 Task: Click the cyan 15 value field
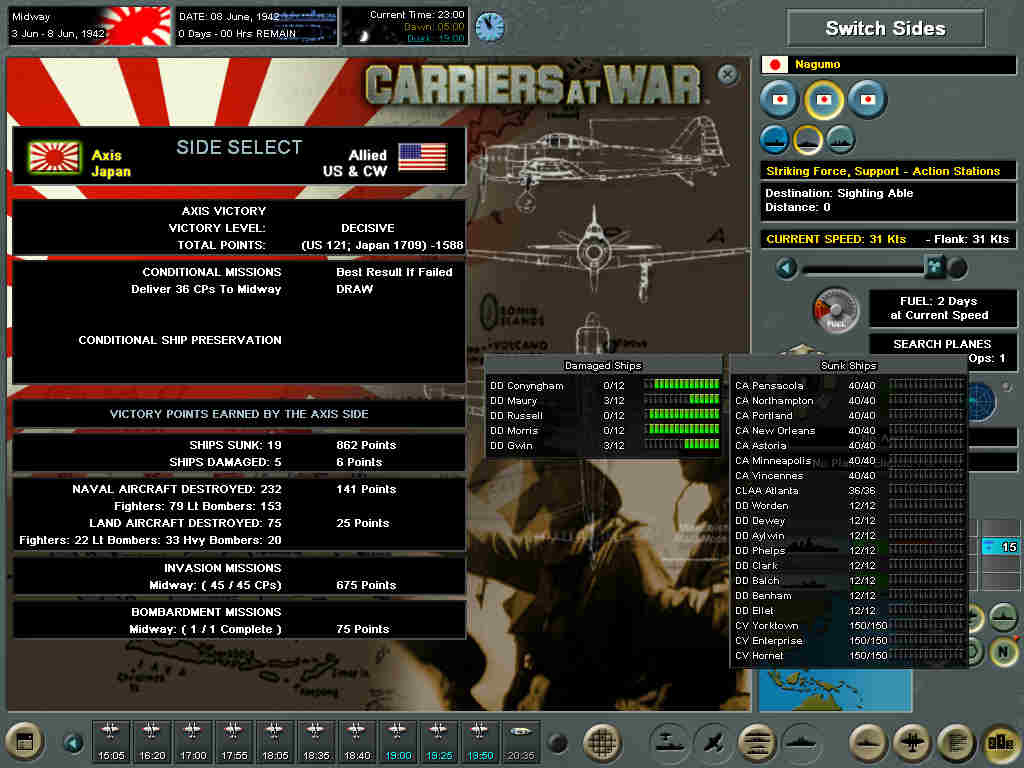[x=1000, y=547]
